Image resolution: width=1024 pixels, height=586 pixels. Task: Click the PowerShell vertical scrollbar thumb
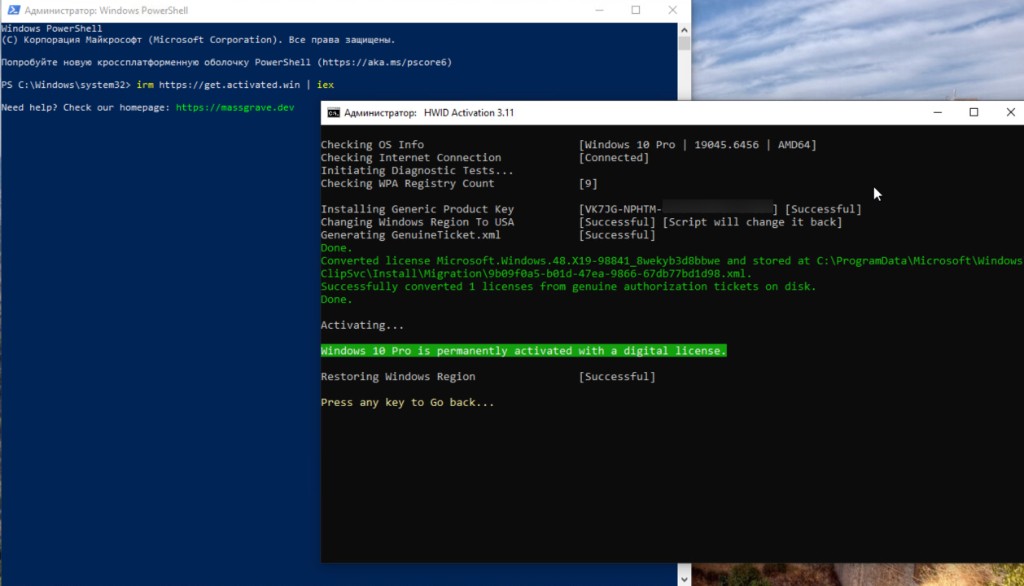pyautogui.click(x=684, y=43)
